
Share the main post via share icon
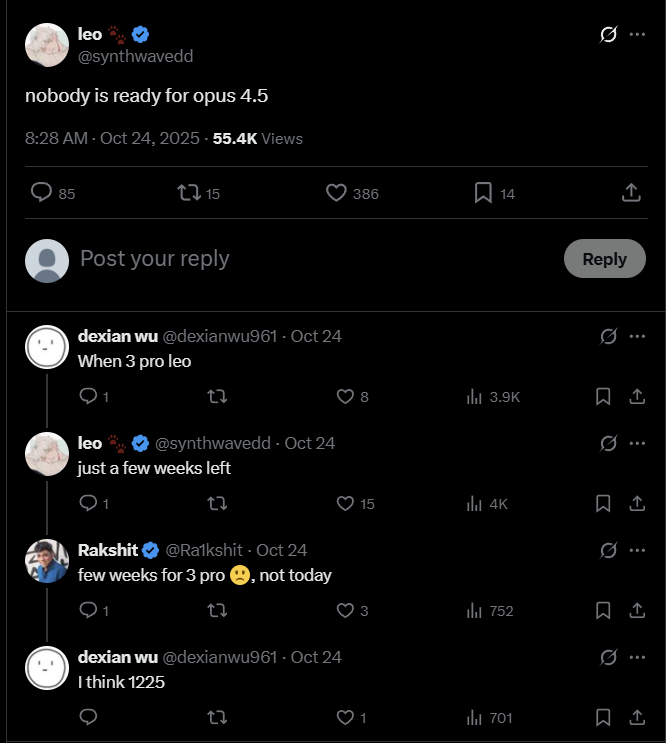pos(631,193)
